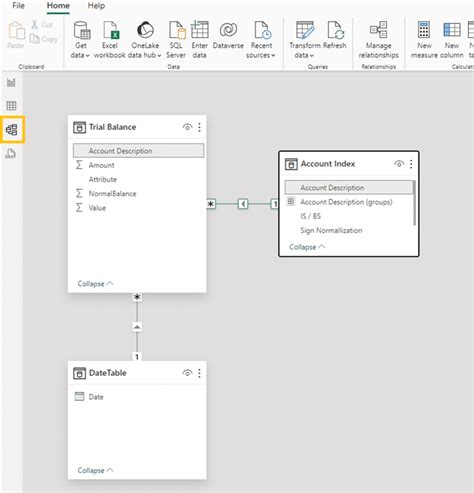Select the Amount field in Trial Balance
The width and height of the screenshot is (474, 493).
(138, 165)
